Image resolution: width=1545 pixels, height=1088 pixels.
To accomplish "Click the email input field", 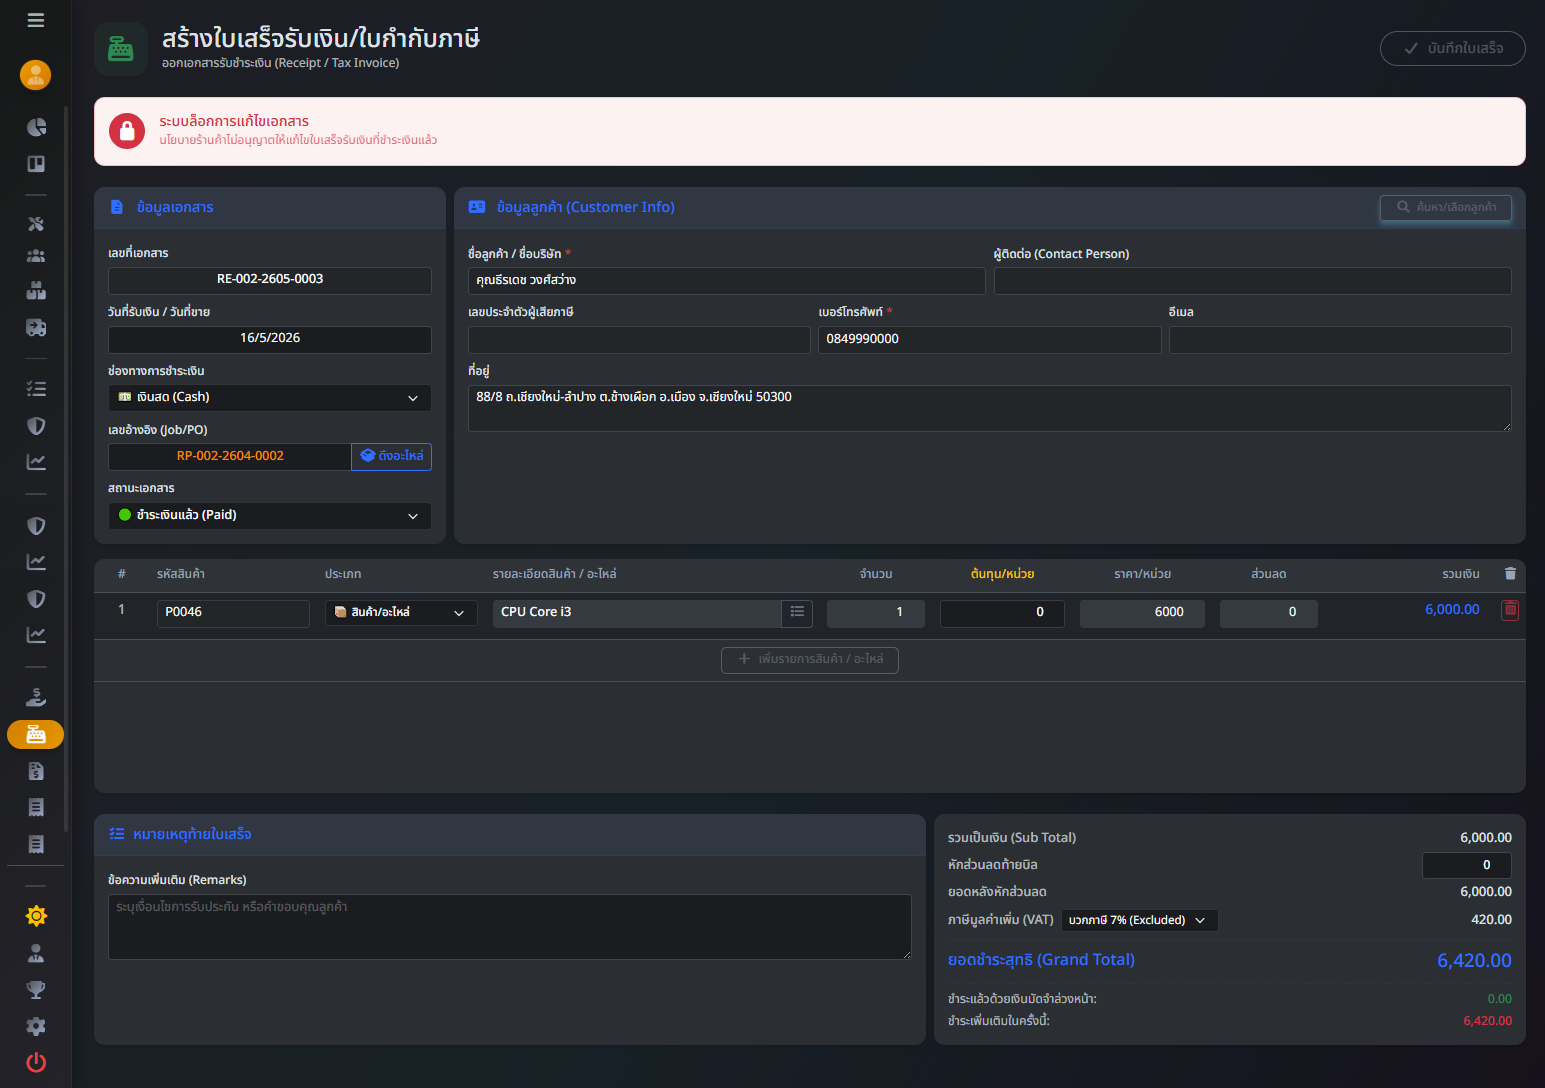I will [1340, 340].
